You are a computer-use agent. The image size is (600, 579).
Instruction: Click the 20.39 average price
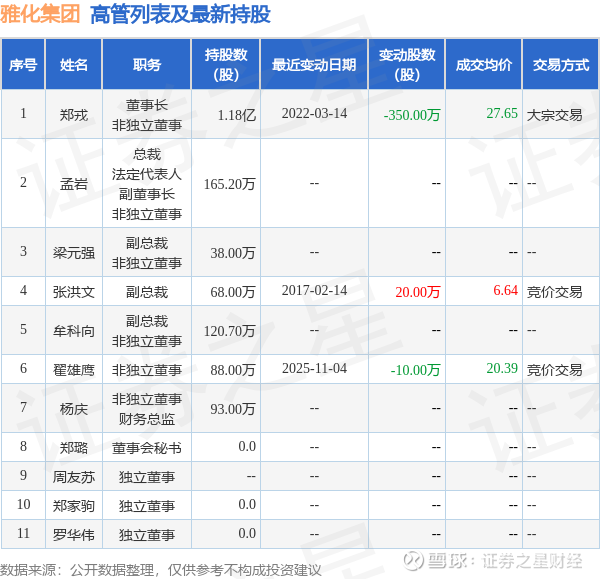[502, 369]
